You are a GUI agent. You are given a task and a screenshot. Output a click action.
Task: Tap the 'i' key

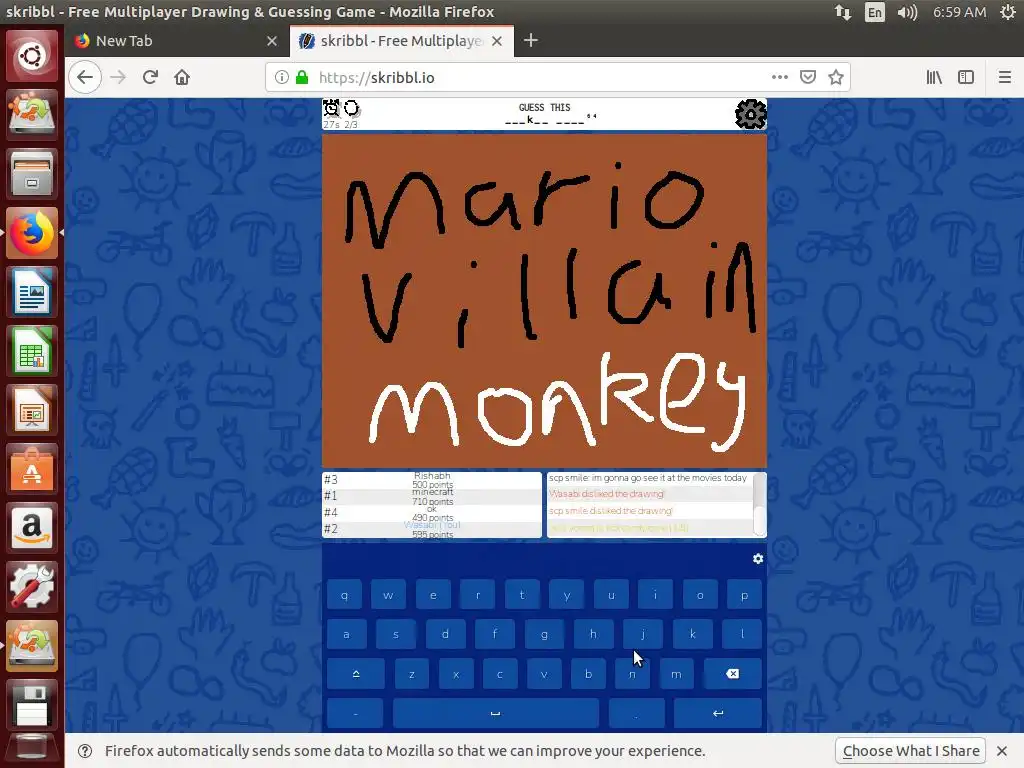pyautogui.click(x=655, y=595)
